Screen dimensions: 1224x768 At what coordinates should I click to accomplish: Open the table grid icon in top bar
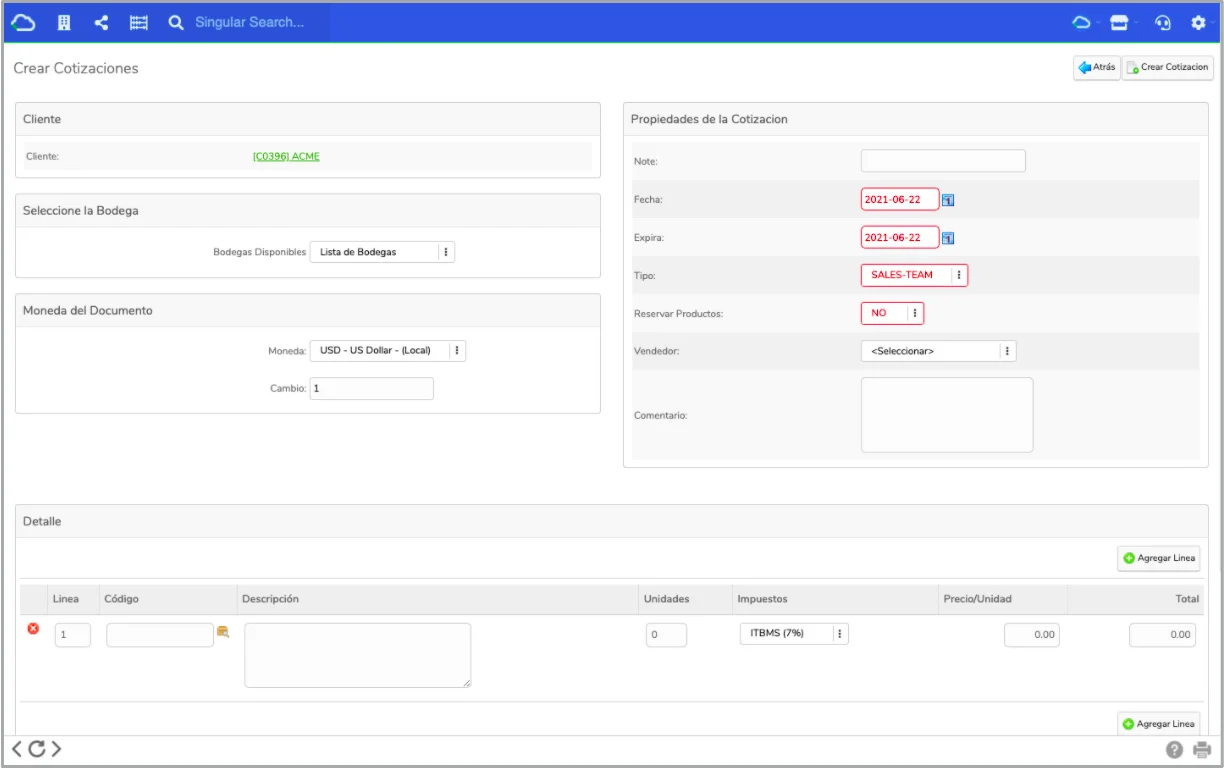(x=139, y=22)
